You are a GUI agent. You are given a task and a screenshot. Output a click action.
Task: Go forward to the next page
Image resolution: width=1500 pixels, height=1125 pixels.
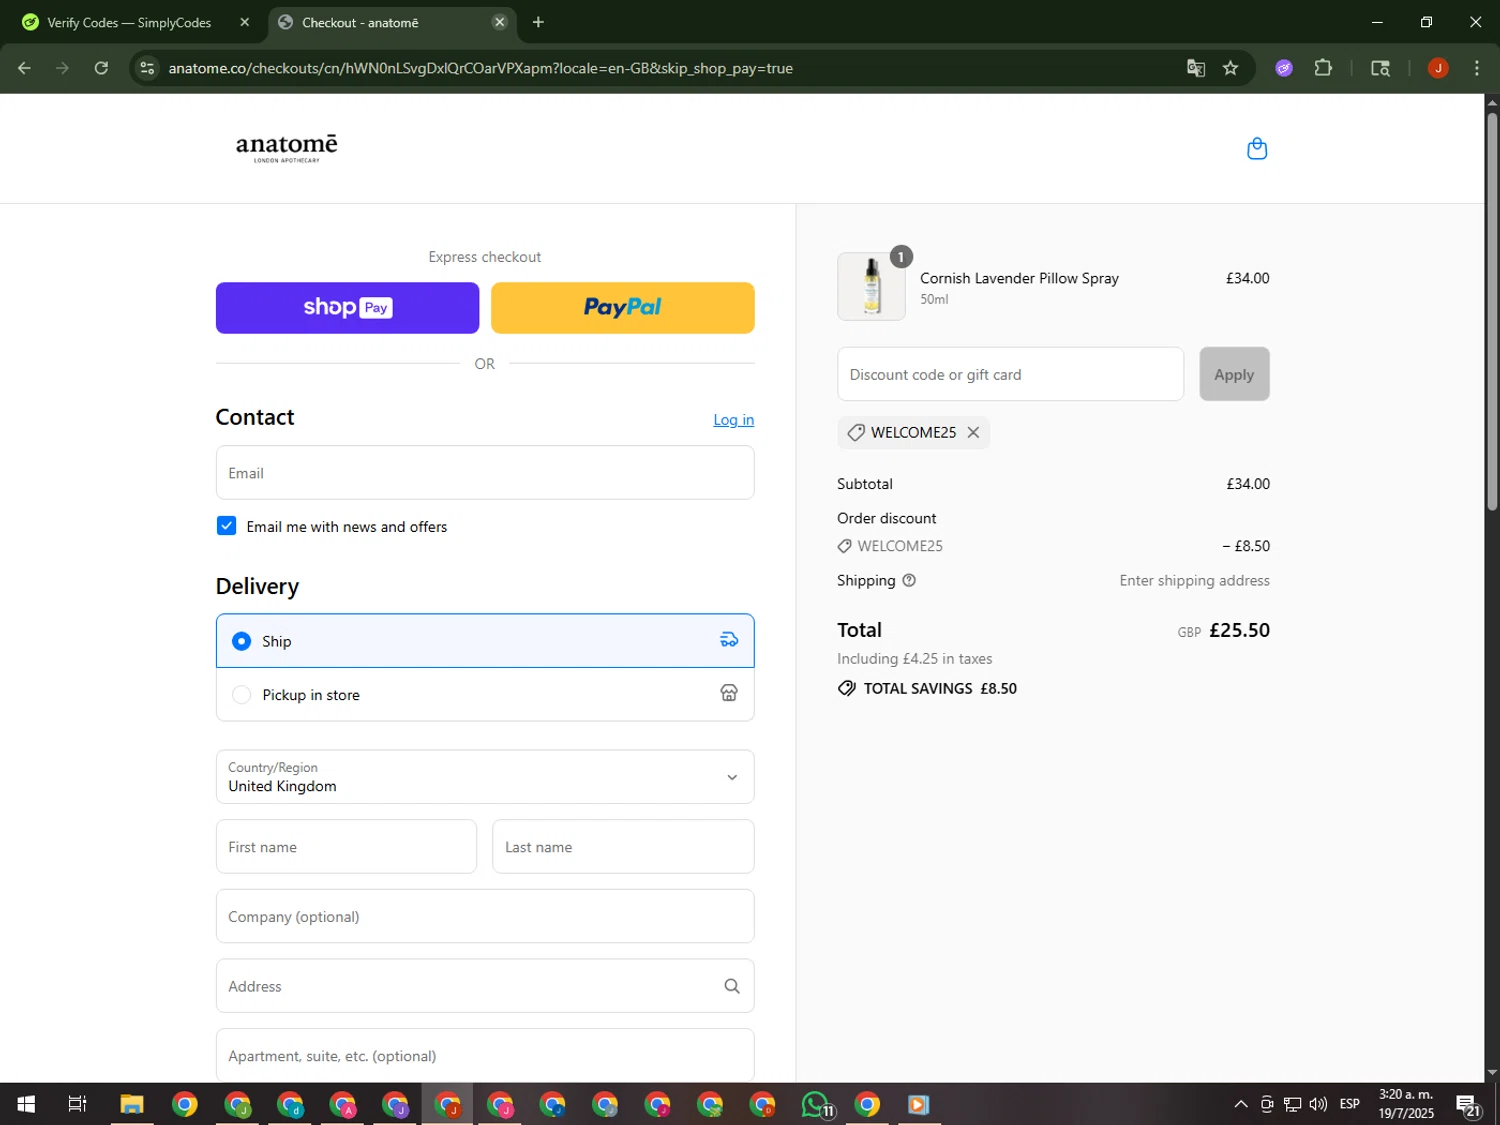tap(62, 68)
